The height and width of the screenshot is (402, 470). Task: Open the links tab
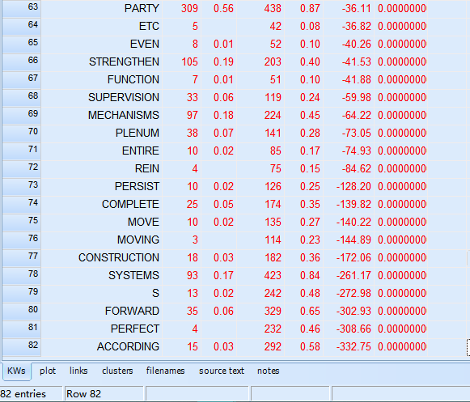click(x=78, y=371)
